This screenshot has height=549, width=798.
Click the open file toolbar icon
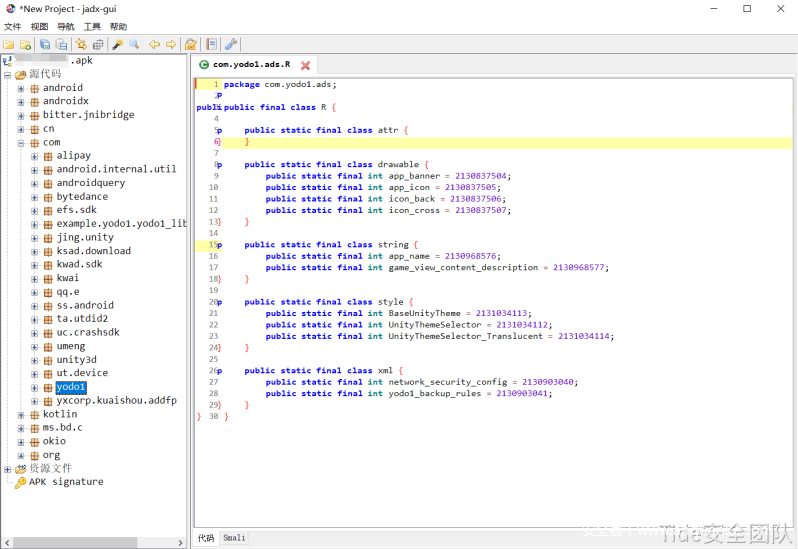coord(8,44)
